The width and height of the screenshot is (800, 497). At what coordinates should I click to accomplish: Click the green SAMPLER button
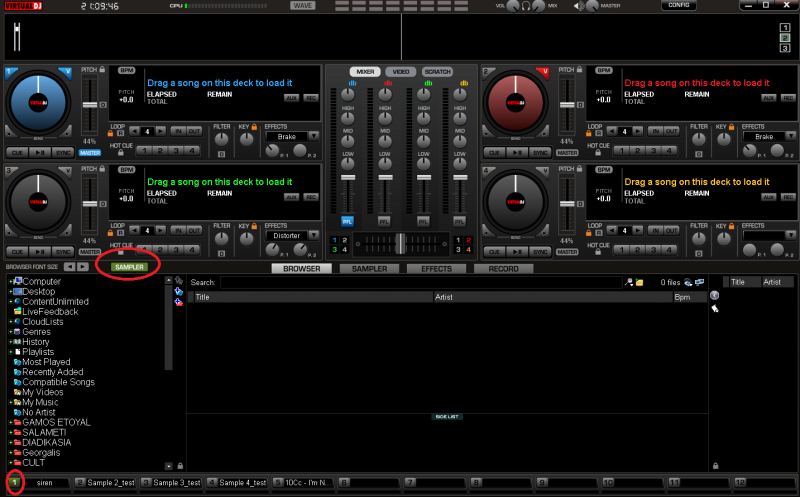(x=129, y=267)
